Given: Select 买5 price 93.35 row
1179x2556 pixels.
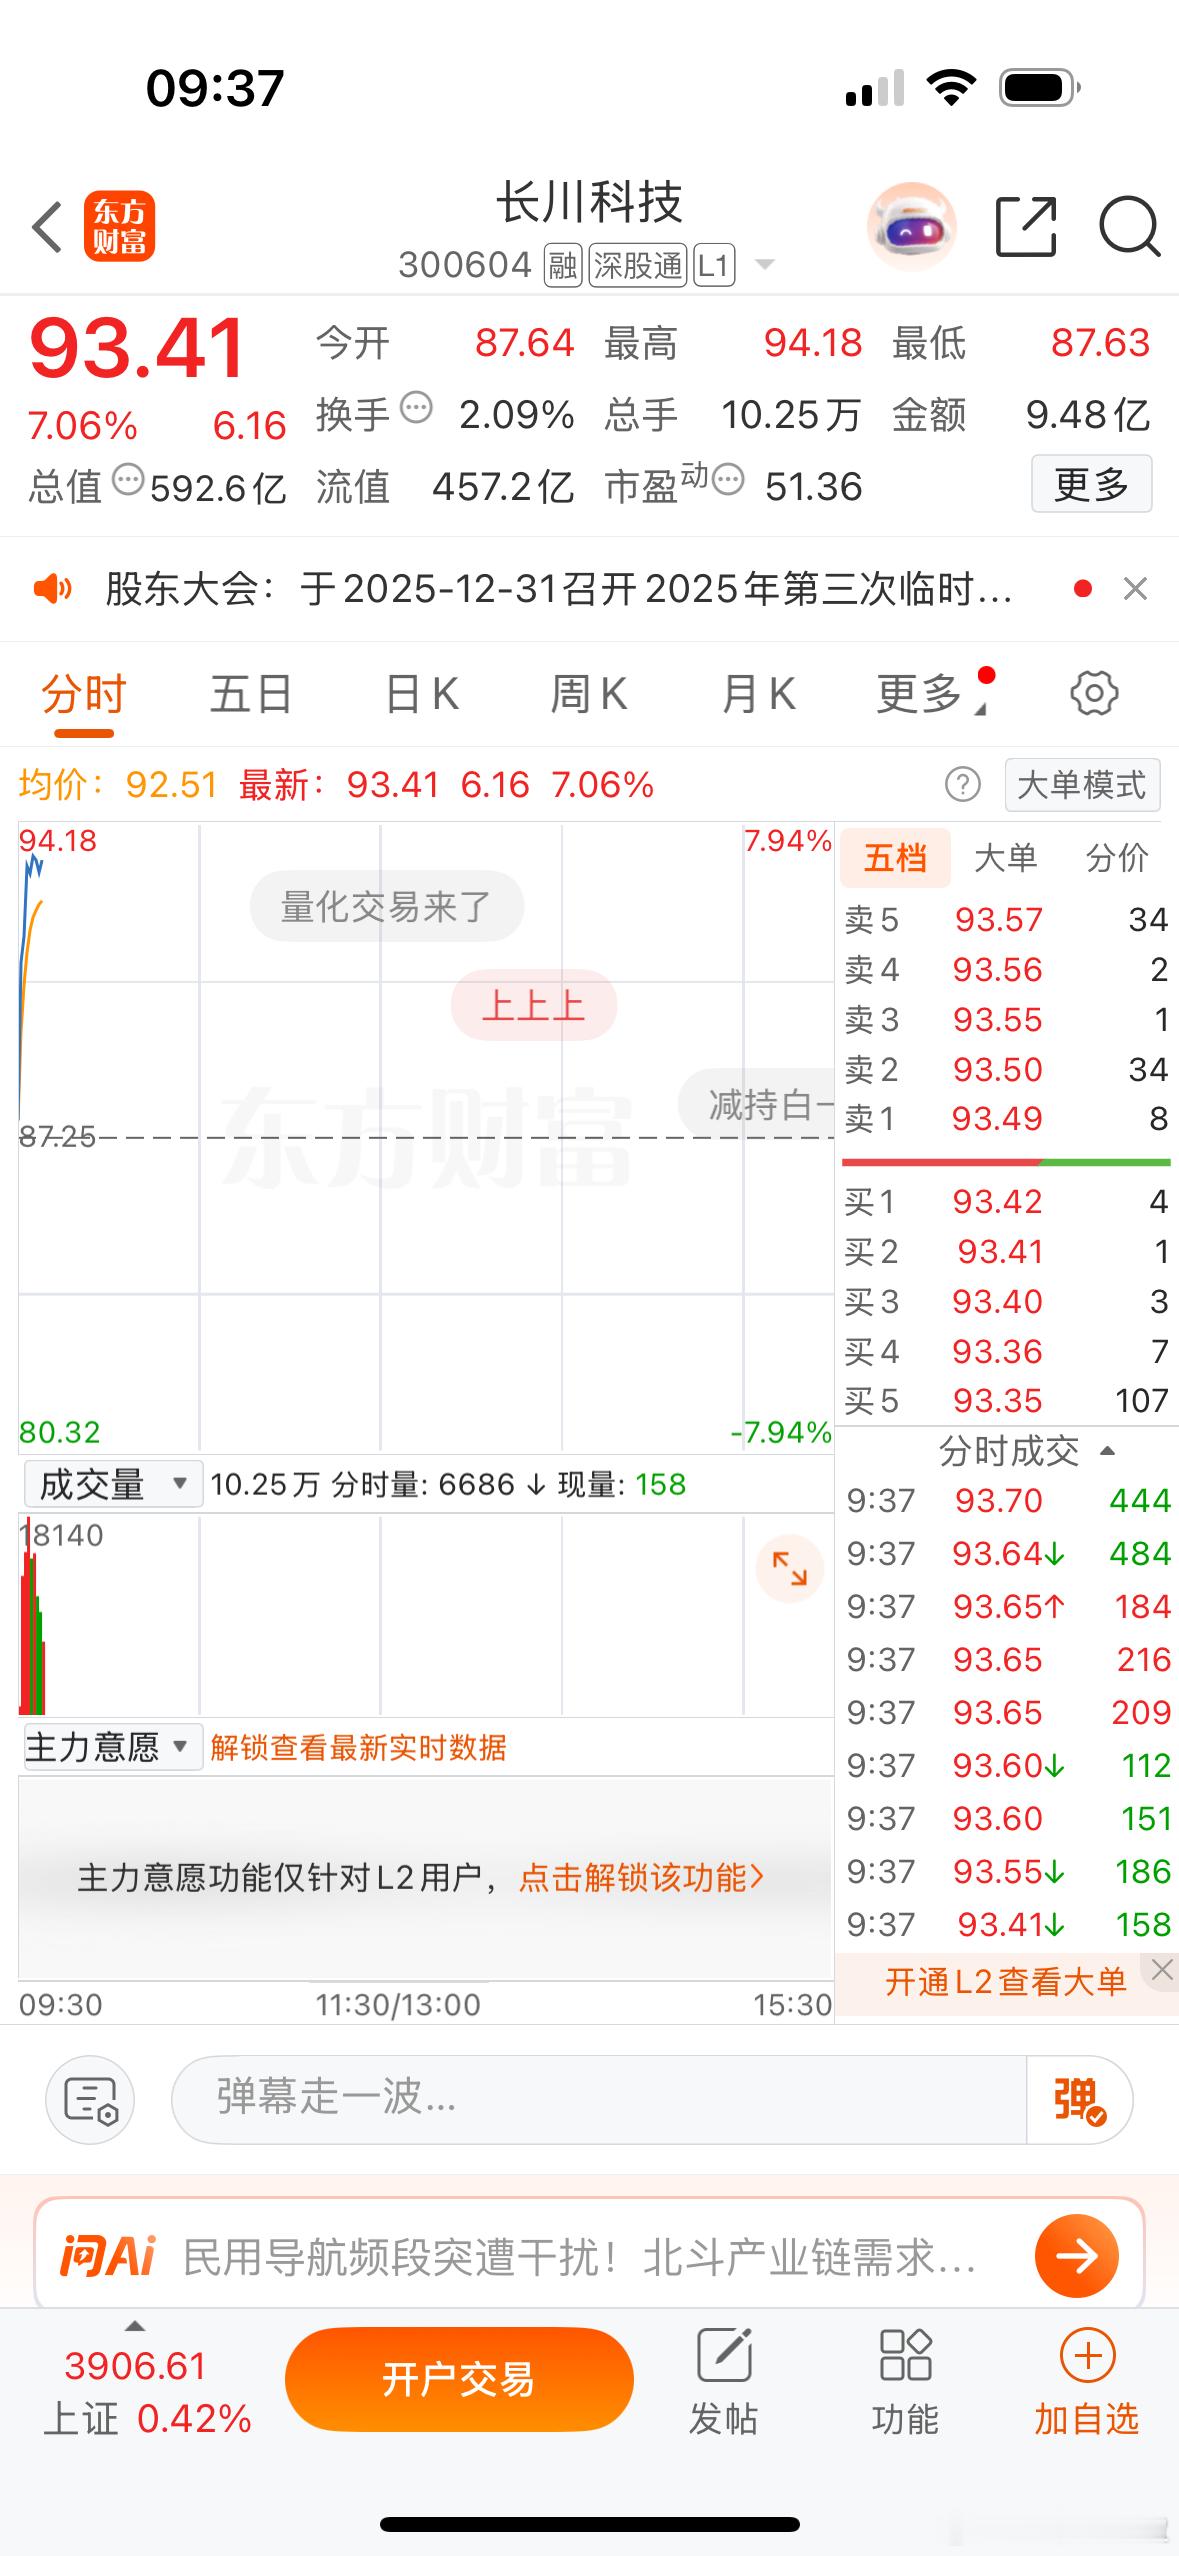Looking at the screenshot, I should (1006, 1400).
